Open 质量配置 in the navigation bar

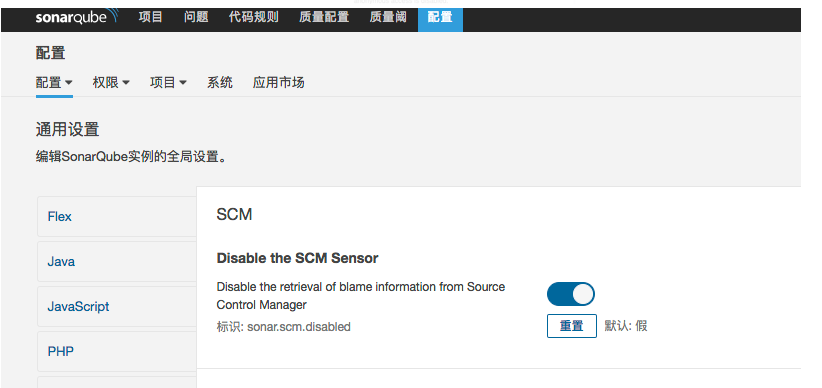(x=324, y=17)
